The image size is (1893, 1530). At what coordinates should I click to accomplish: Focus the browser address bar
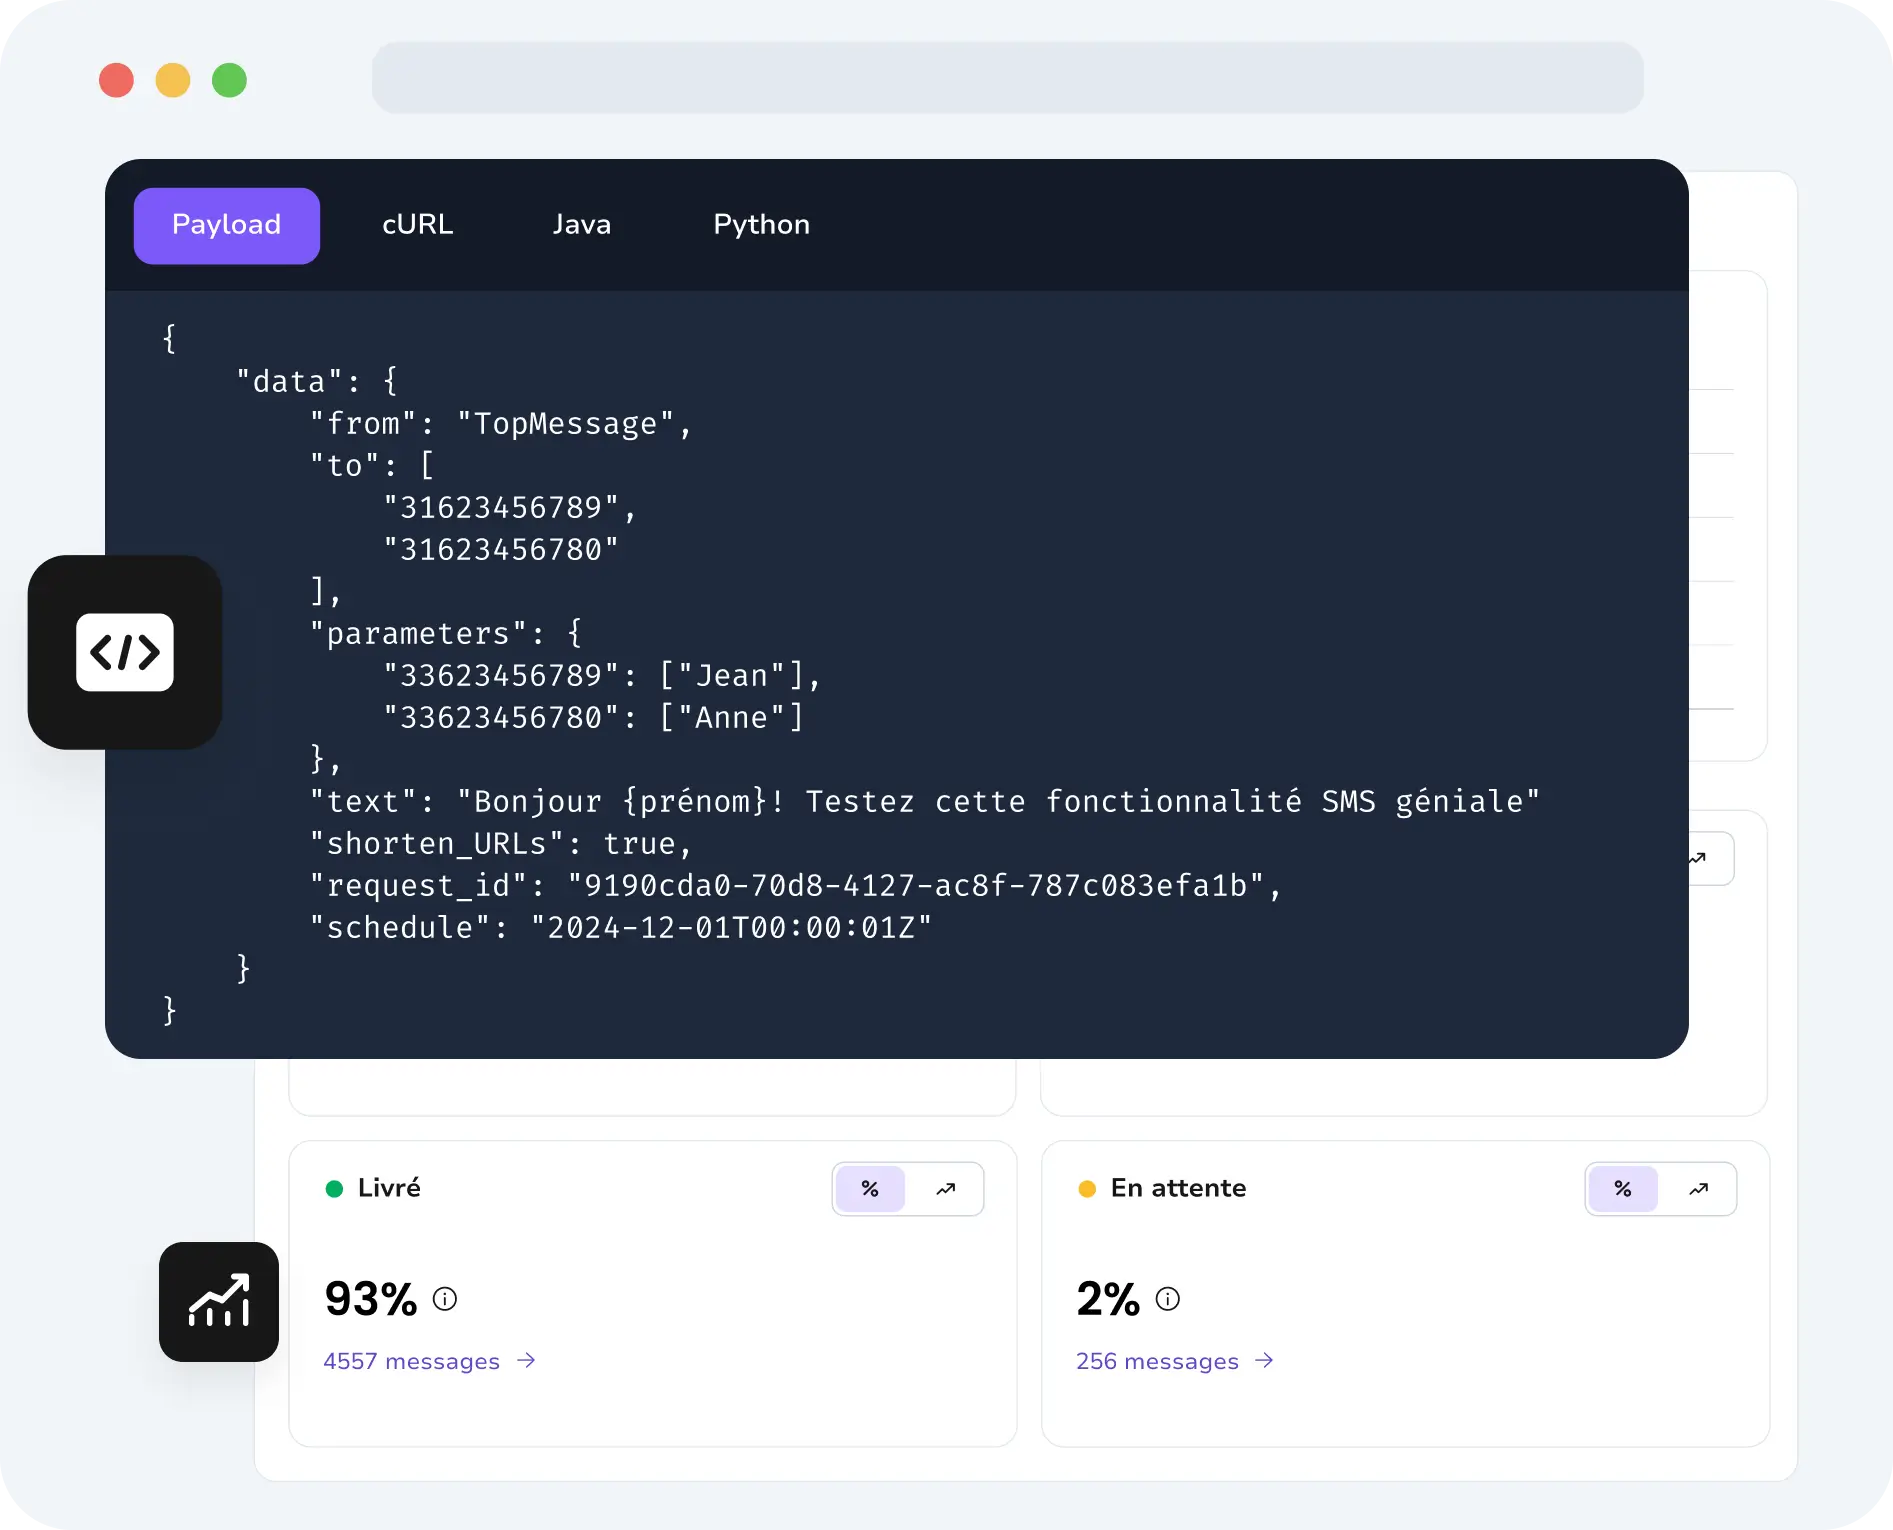click(x=1007, y=77)
